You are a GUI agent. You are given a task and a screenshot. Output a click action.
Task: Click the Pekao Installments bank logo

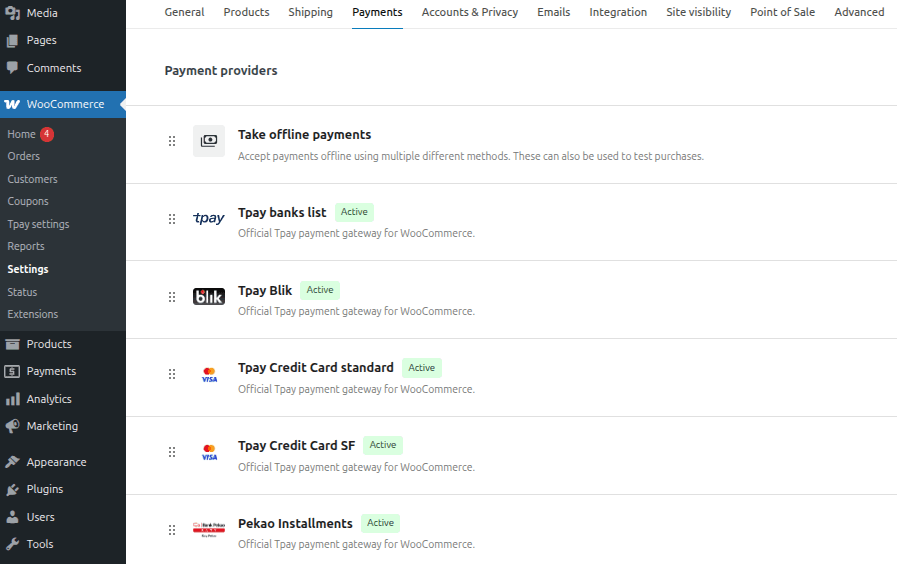click(x=209, y=529)
